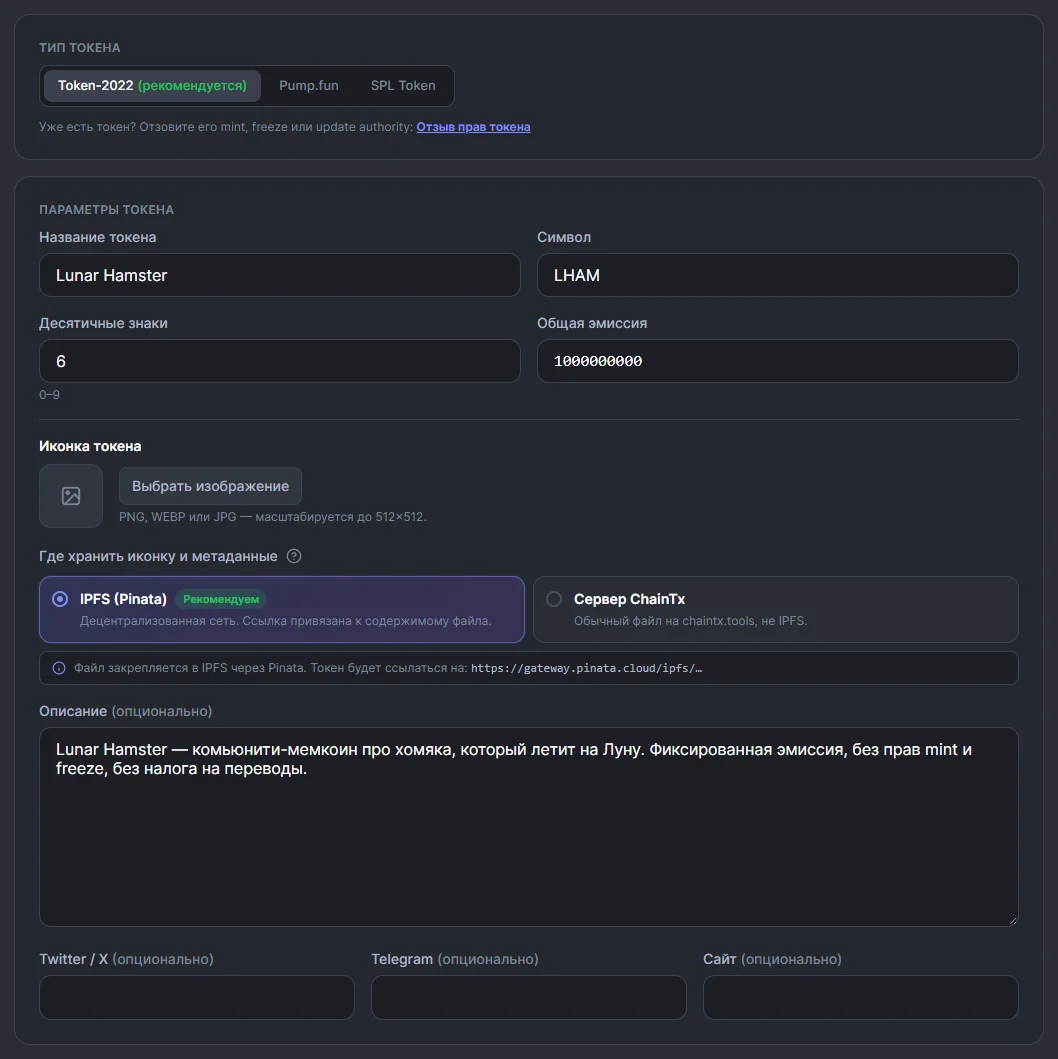Click the Рекомендуем badge on IPFS option
Screen dimensions: 1058x1059
point(221,599)
